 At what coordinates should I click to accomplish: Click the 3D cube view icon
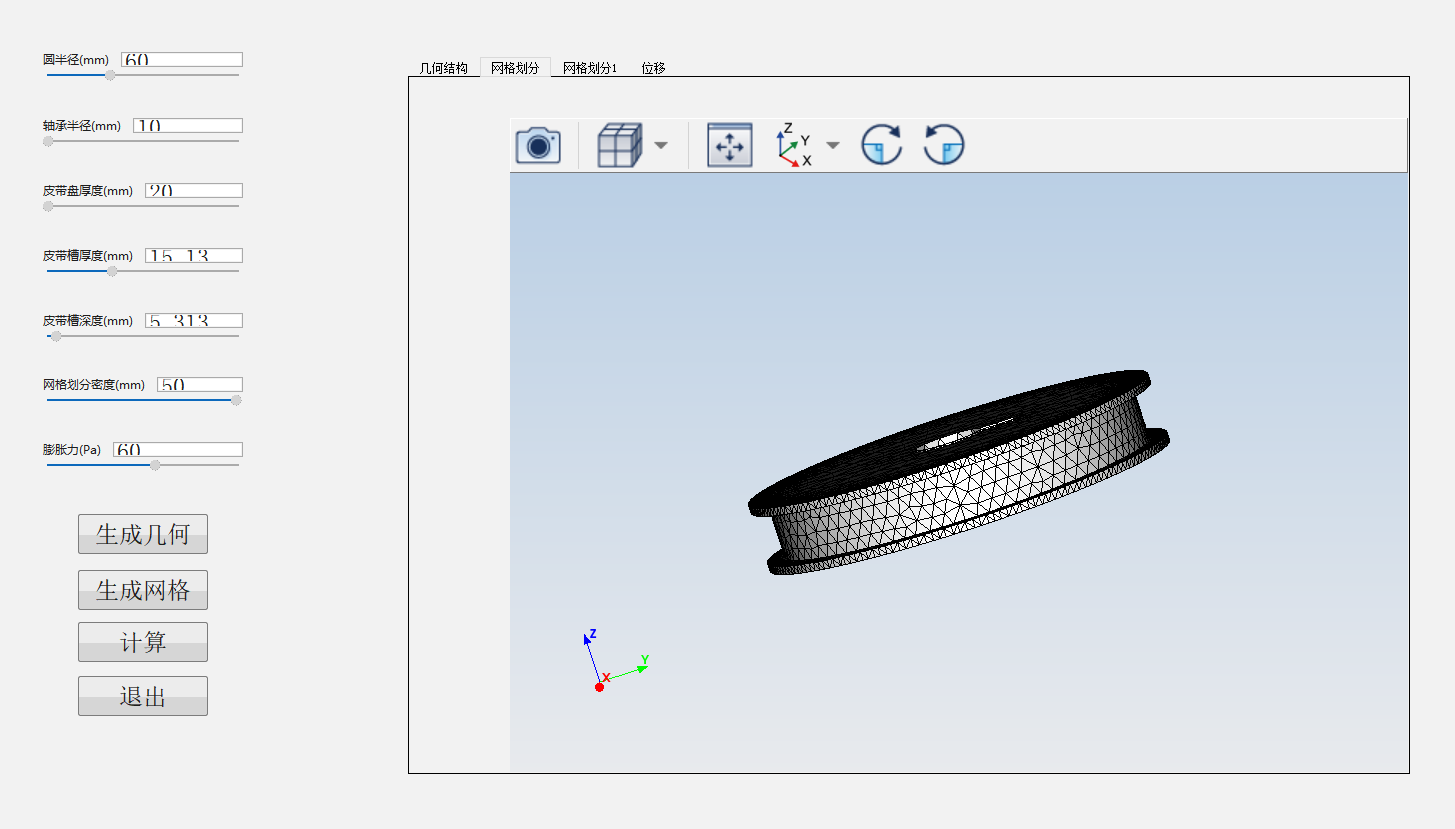pos(618,146)
